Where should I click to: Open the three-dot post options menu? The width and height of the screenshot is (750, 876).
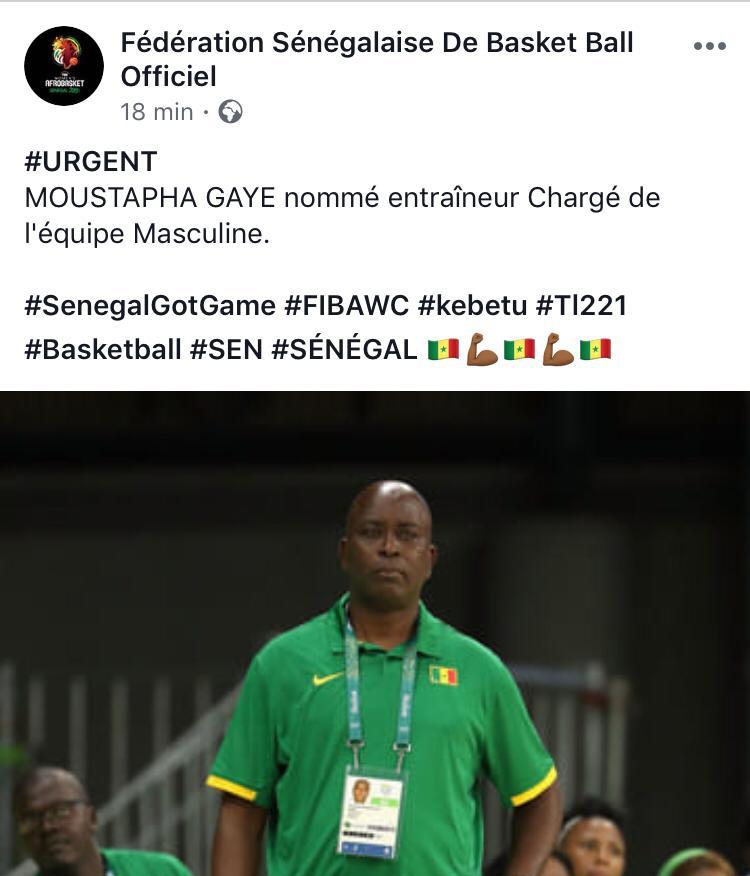[x=710, y=46]
